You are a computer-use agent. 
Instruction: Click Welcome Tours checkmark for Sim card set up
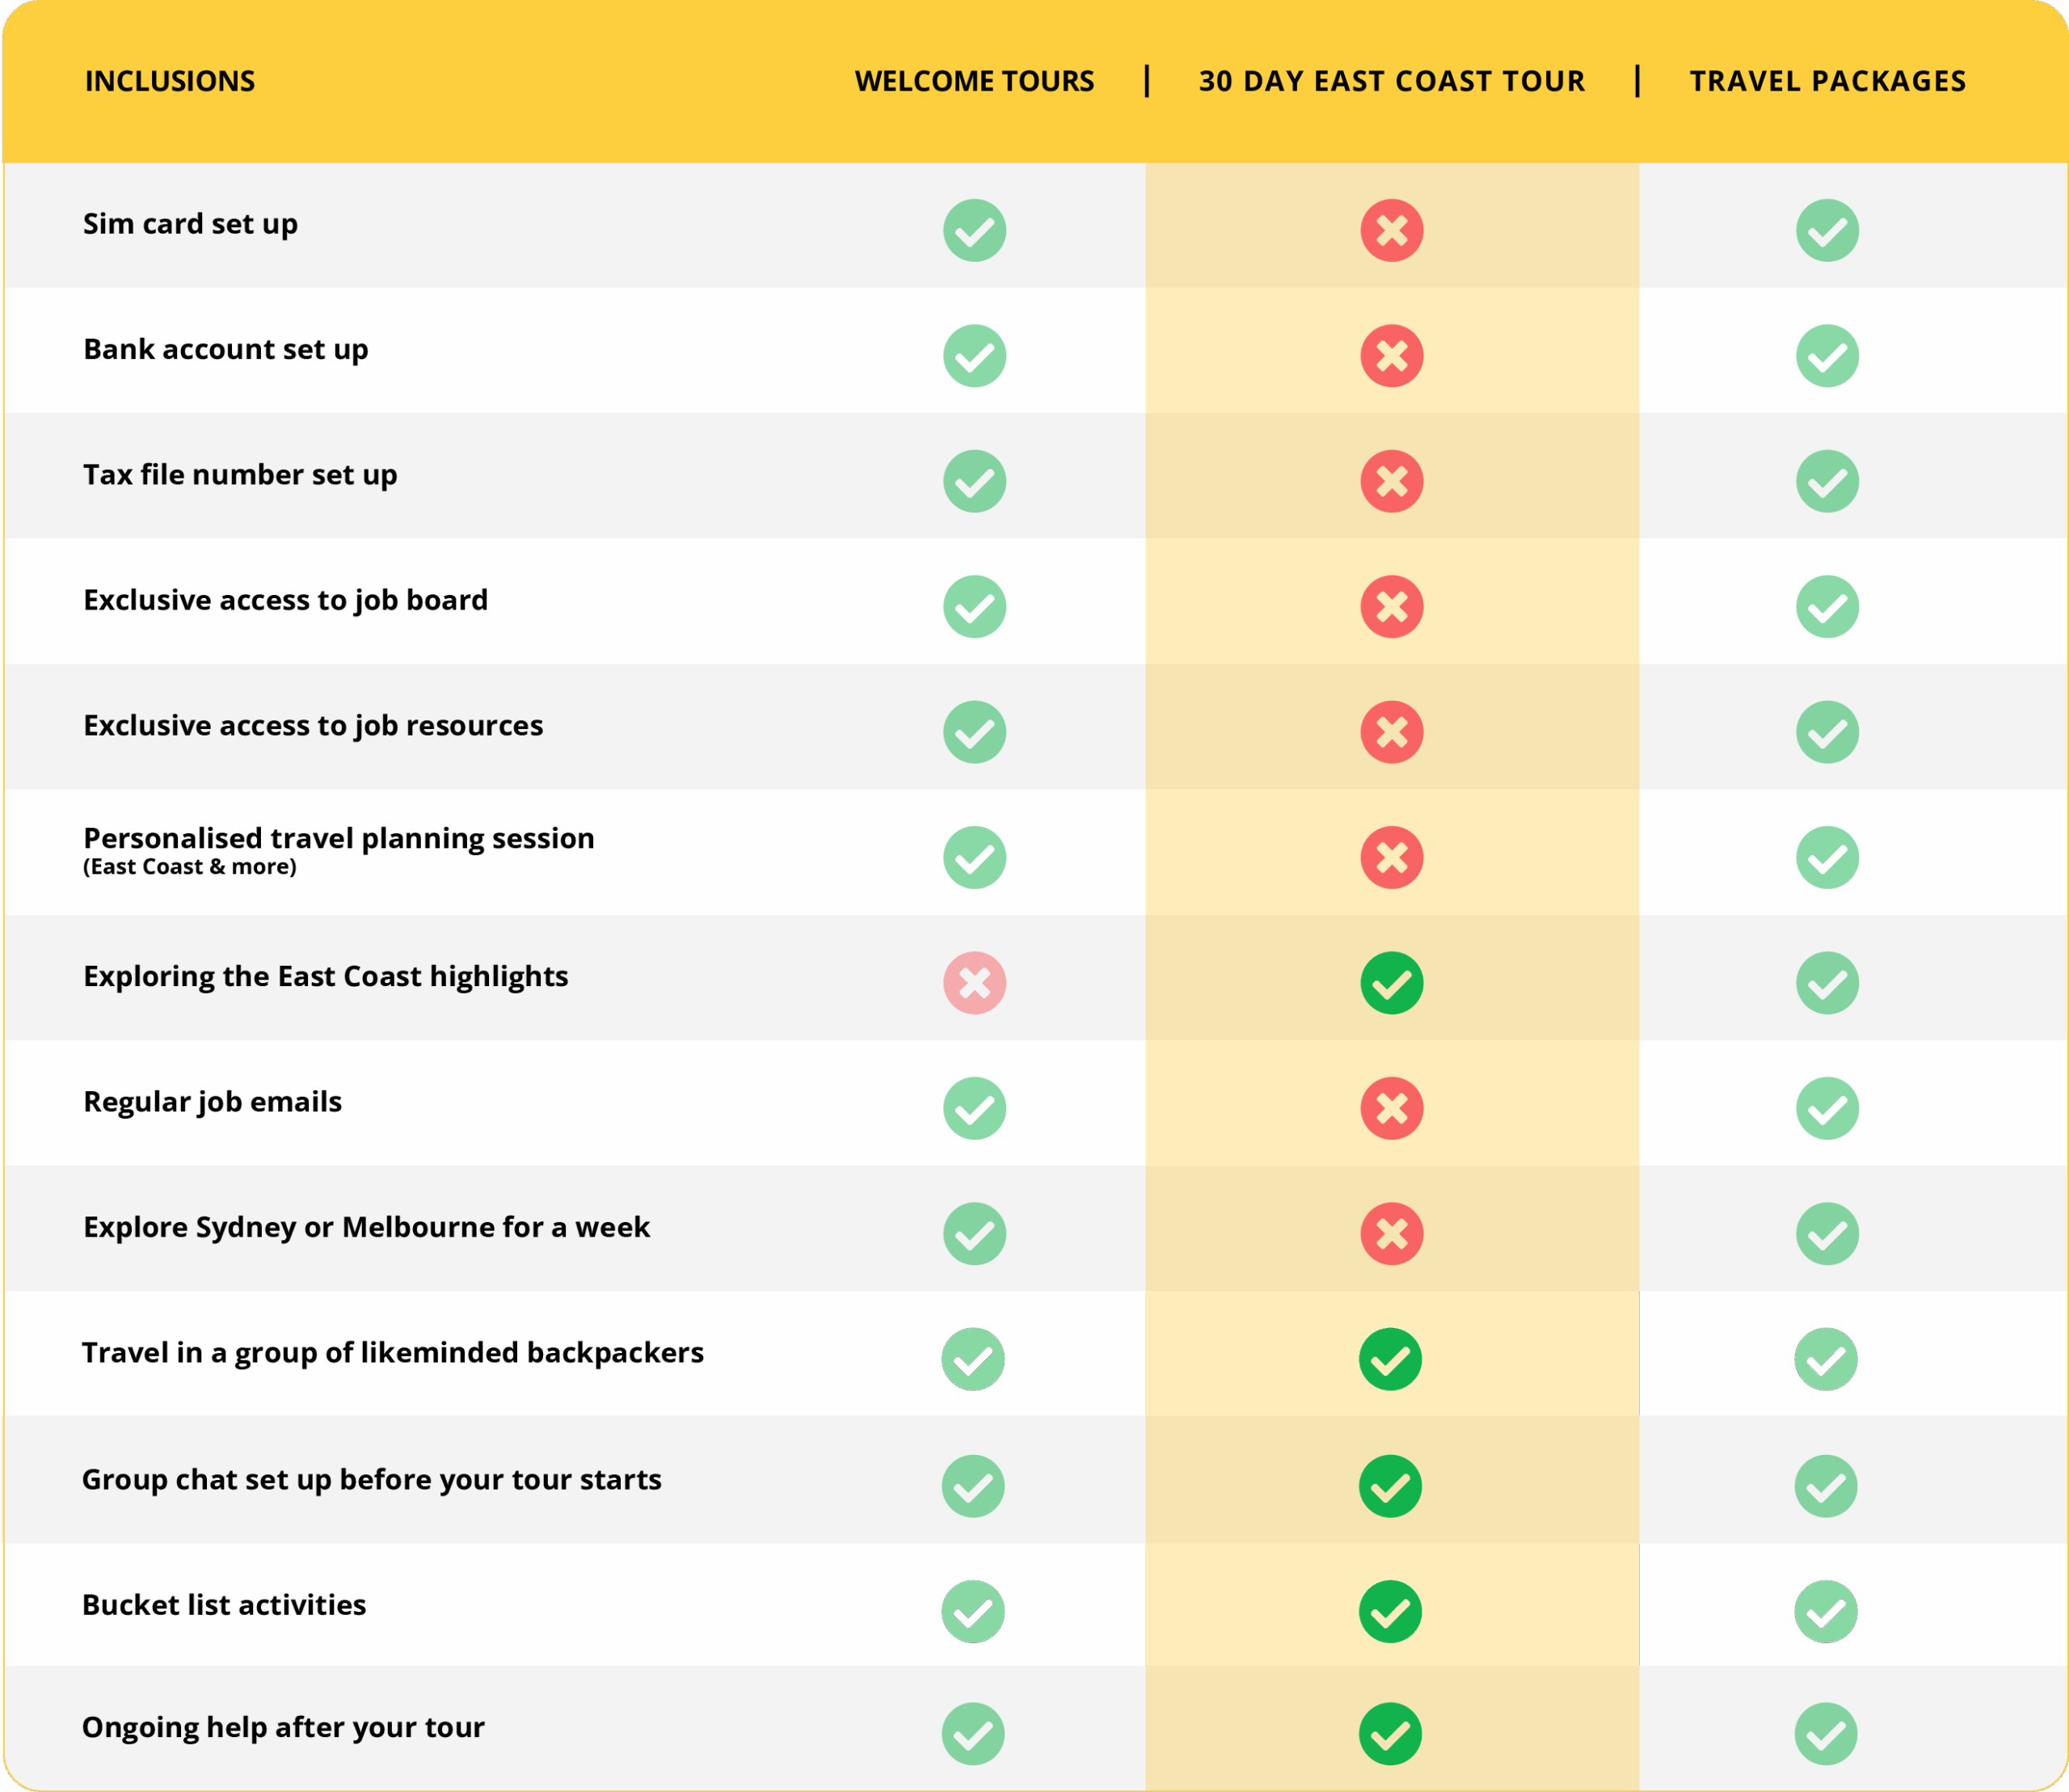tap(974, 231)
